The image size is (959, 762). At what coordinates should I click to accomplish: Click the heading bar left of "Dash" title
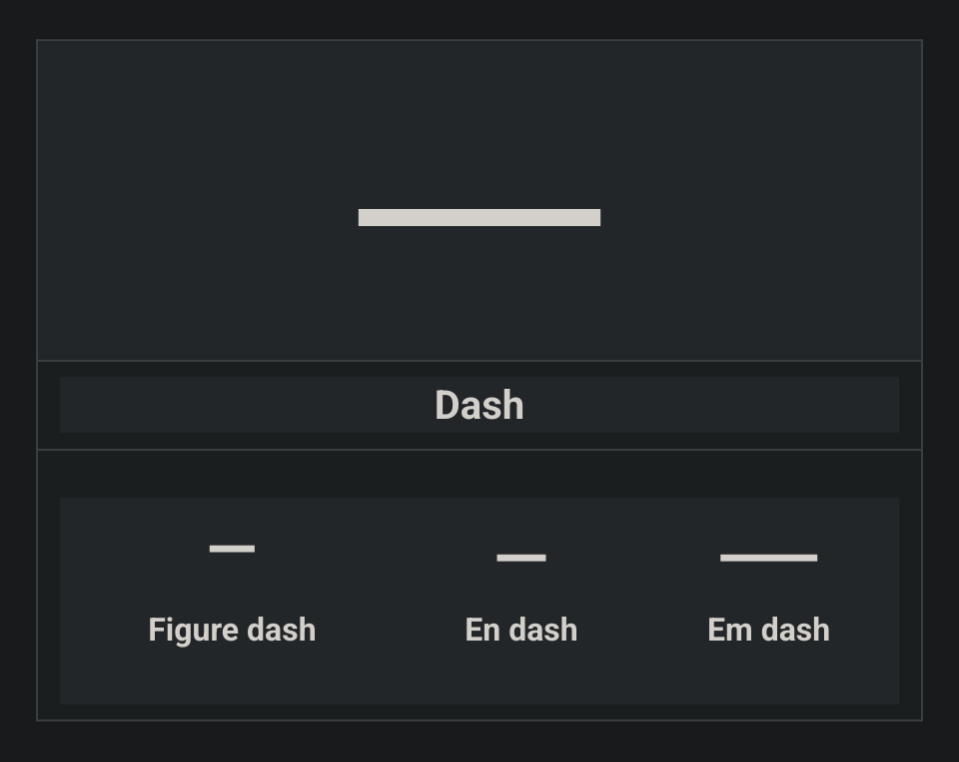click(x=240, y=405)
